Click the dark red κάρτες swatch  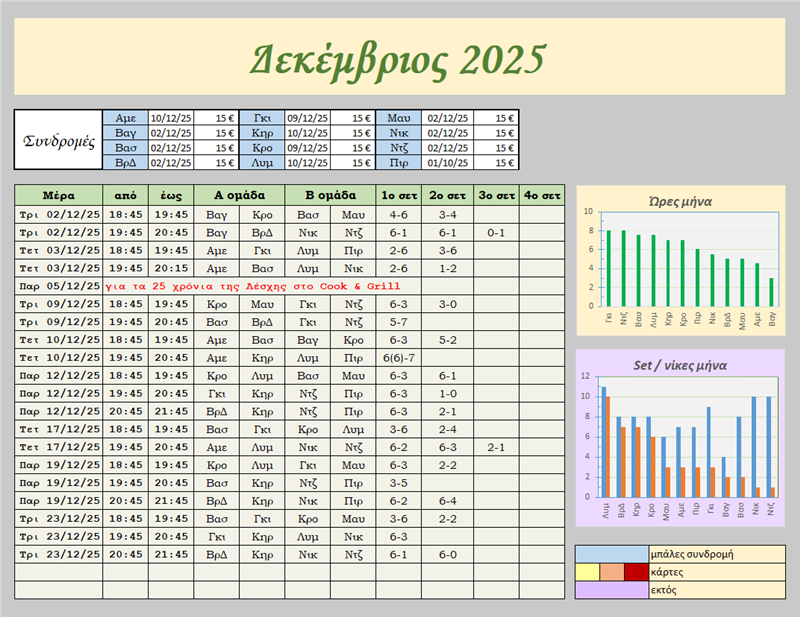(635, 572)
